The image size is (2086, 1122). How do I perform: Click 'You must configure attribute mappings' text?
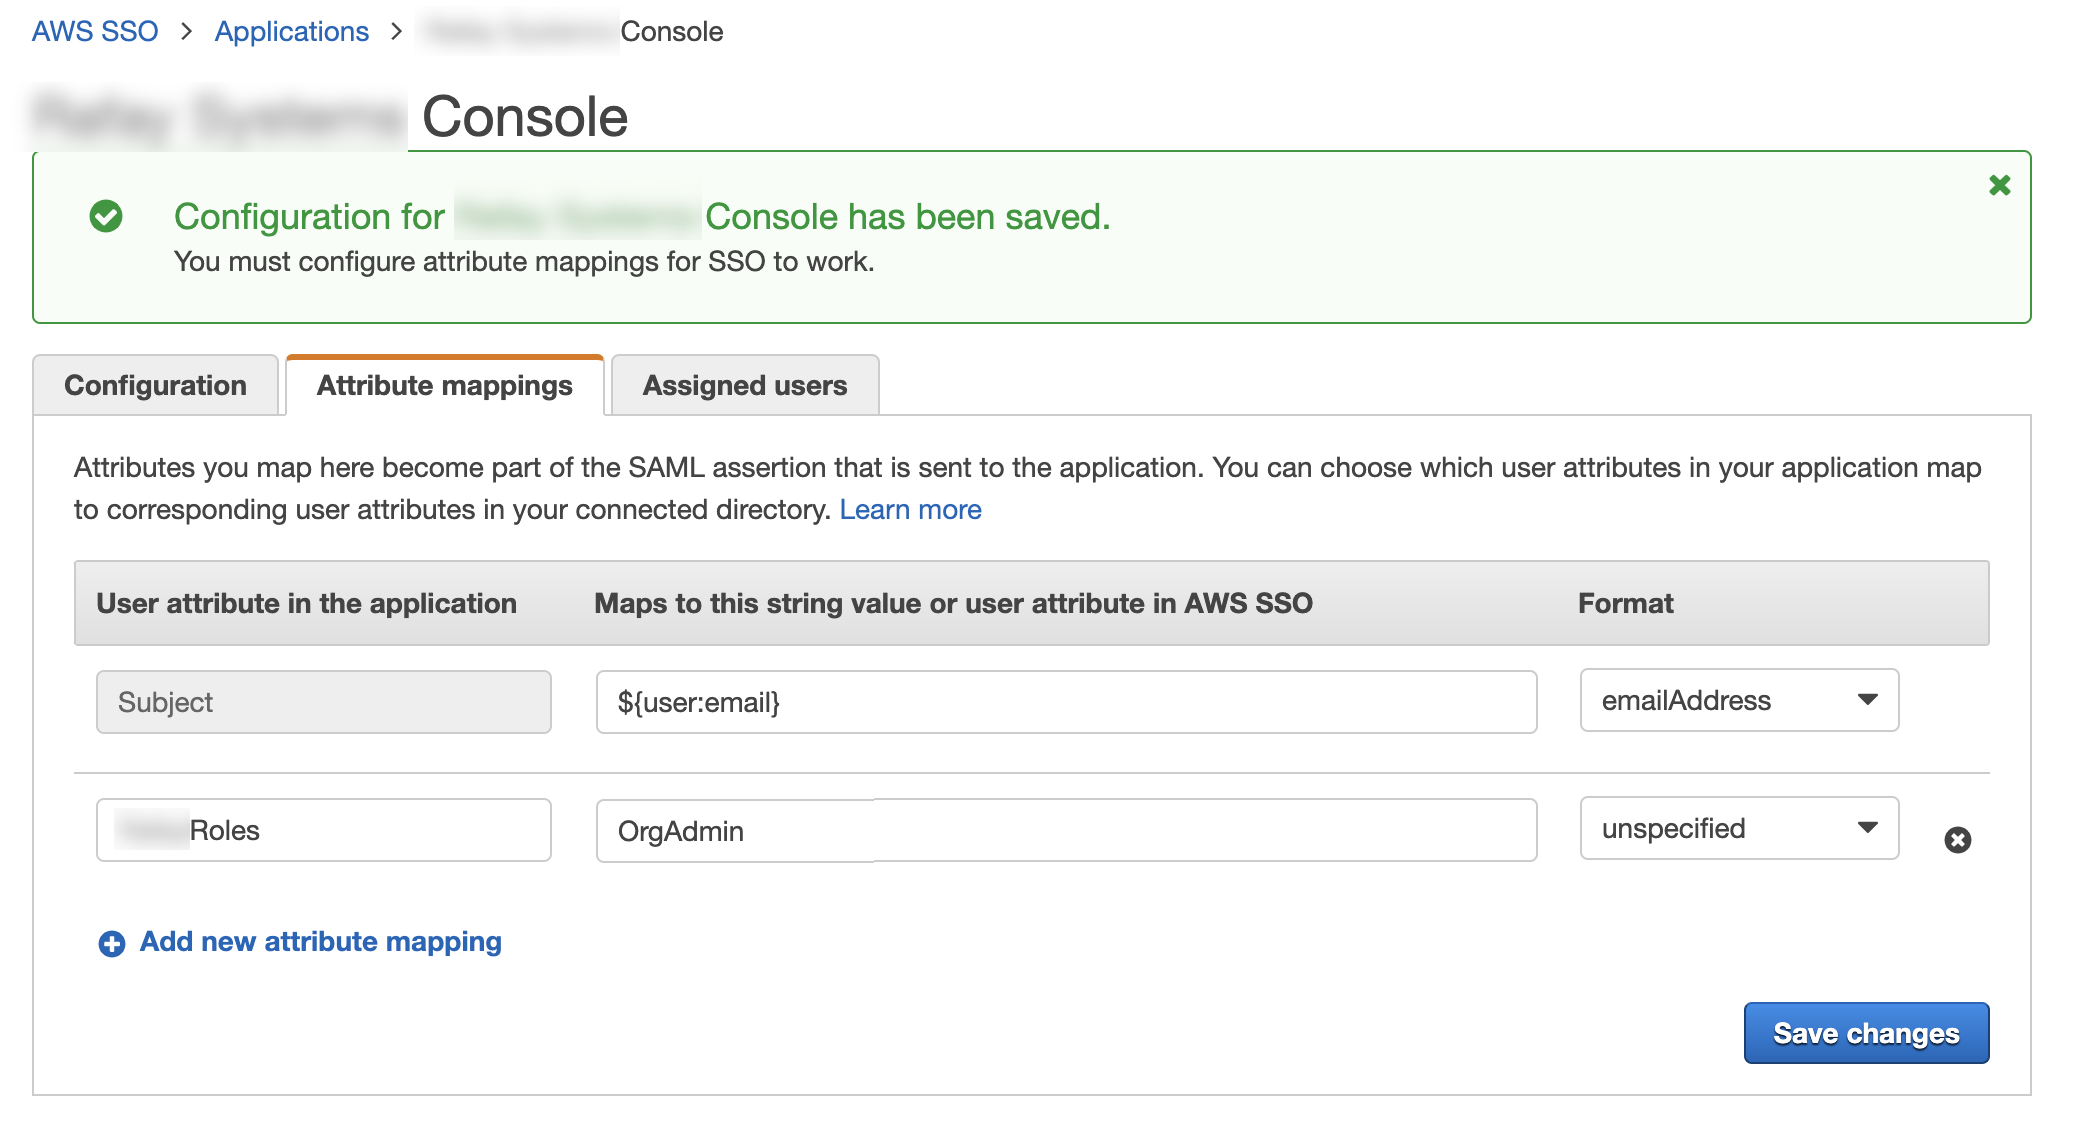click(x=524, y=262)
